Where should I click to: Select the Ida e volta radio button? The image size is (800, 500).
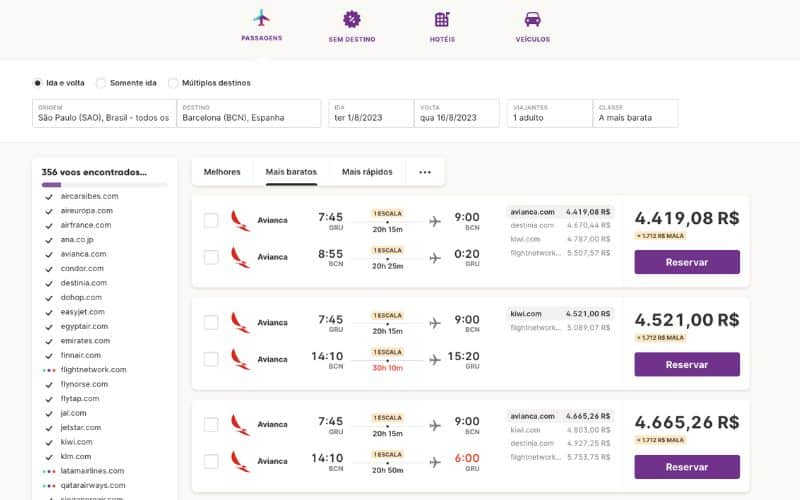coord(37,83)
